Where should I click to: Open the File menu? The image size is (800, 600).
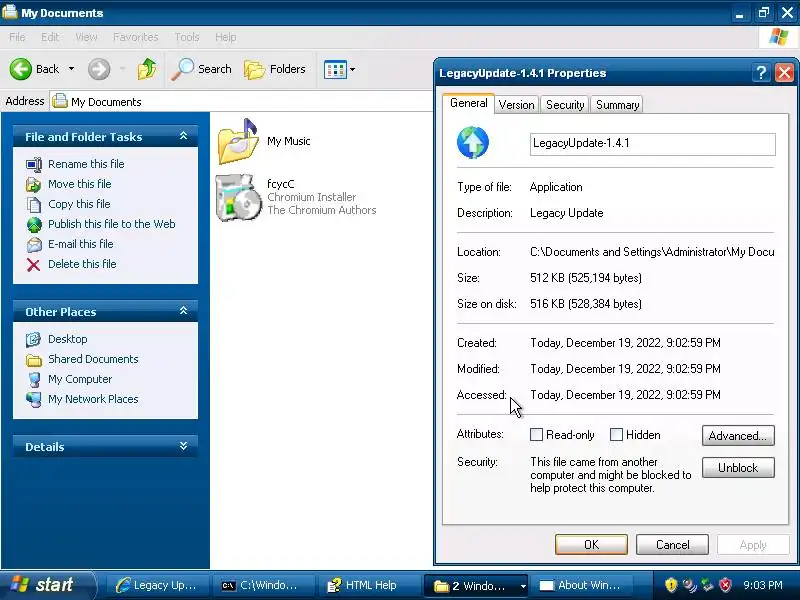coord(17,37)
